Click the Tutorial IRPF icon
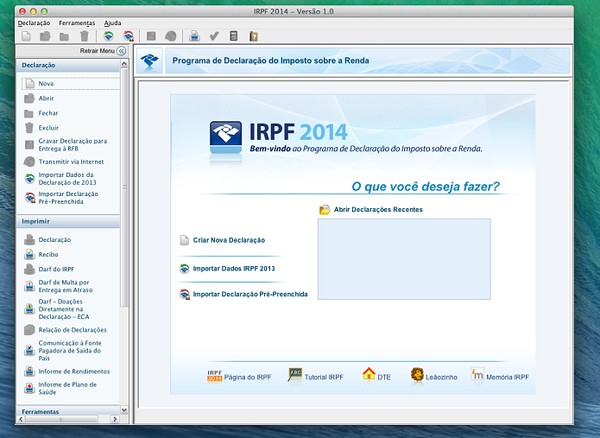 [295, 375]
